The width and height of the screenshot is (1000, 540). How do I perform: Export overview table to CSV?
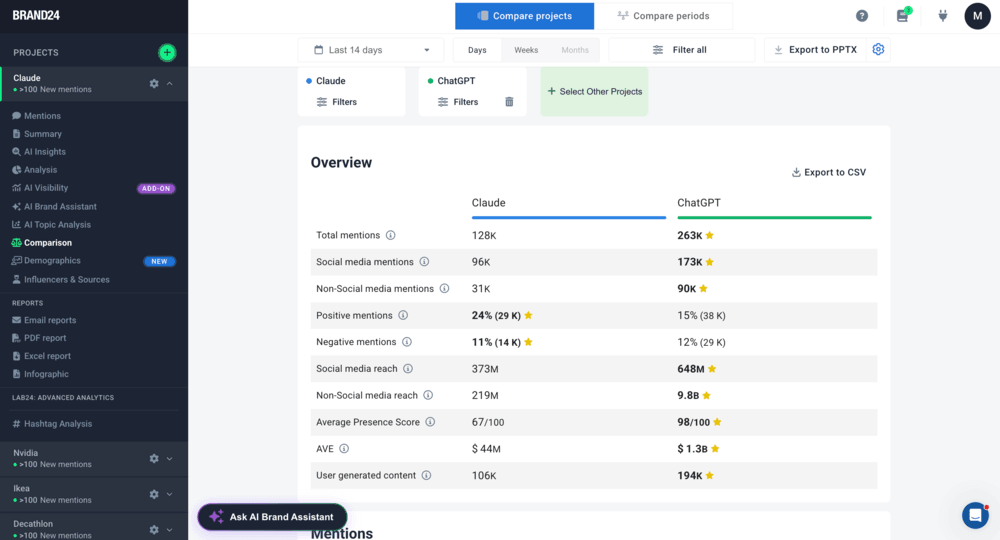tap(828, 172)
